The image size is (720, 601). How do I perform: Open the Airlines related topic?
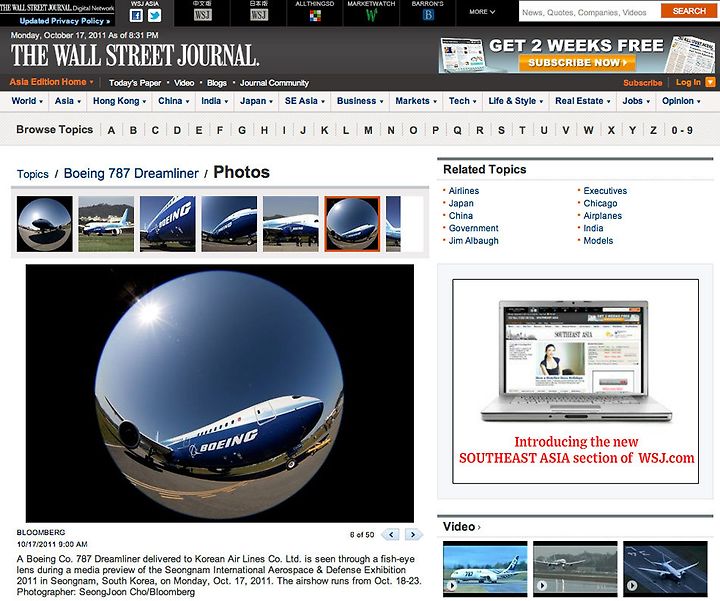point(464,191)
